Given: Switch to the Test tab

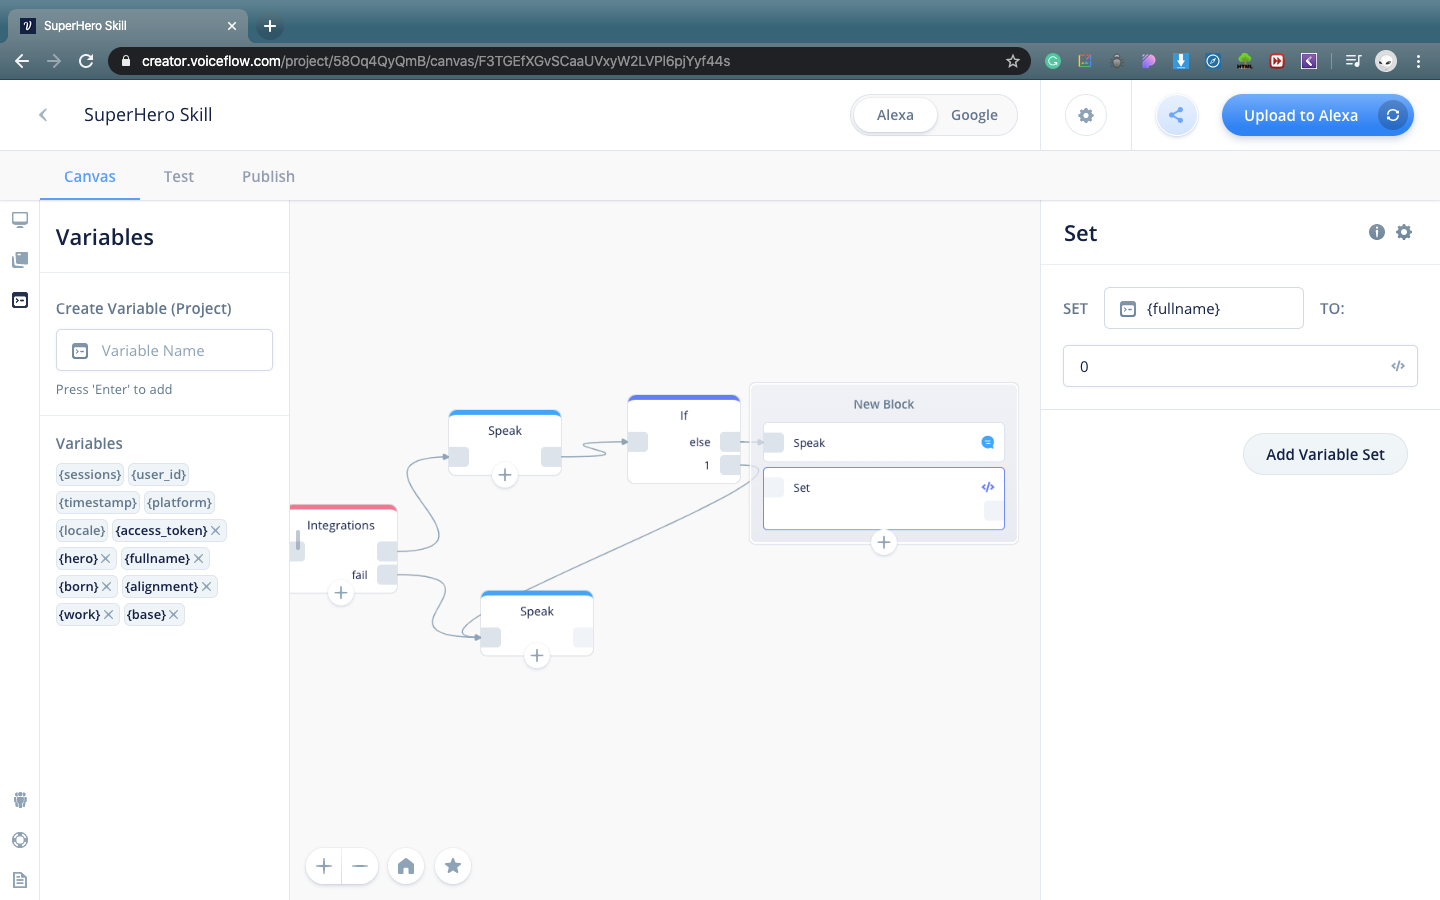Looking at the screenshot, I should click(179, 176).
